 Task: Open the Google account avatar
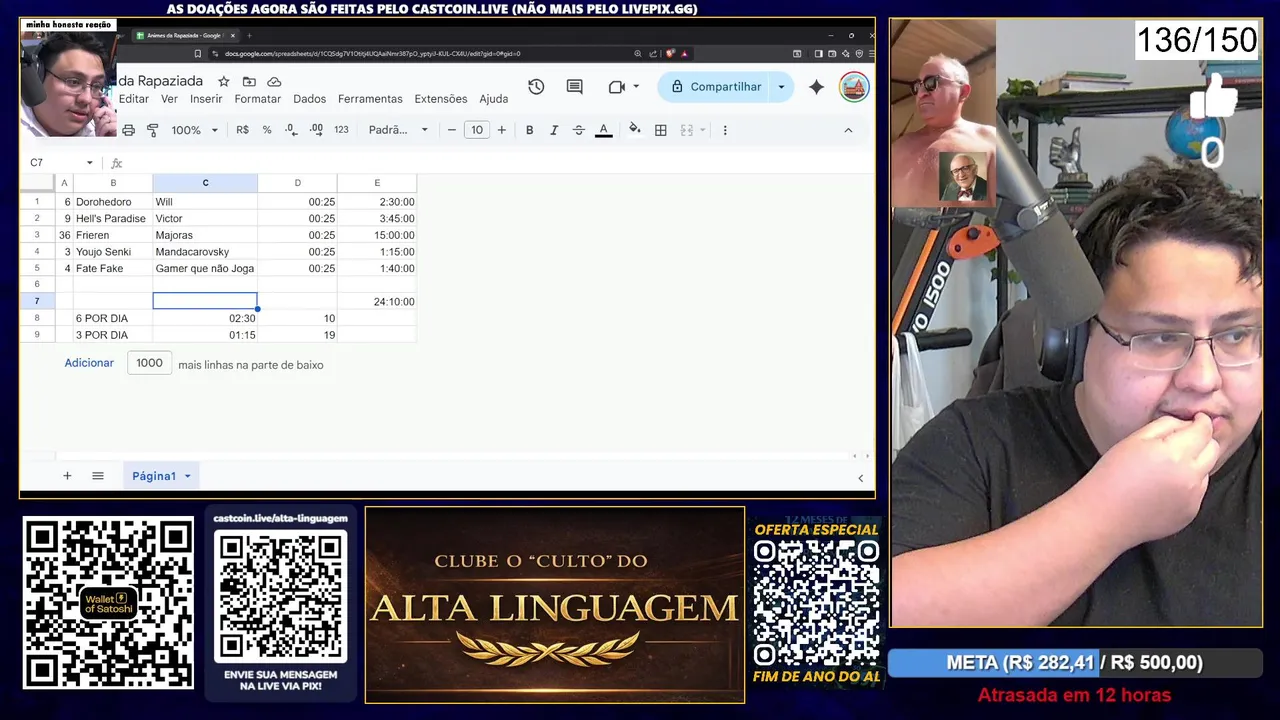(854, 87)
